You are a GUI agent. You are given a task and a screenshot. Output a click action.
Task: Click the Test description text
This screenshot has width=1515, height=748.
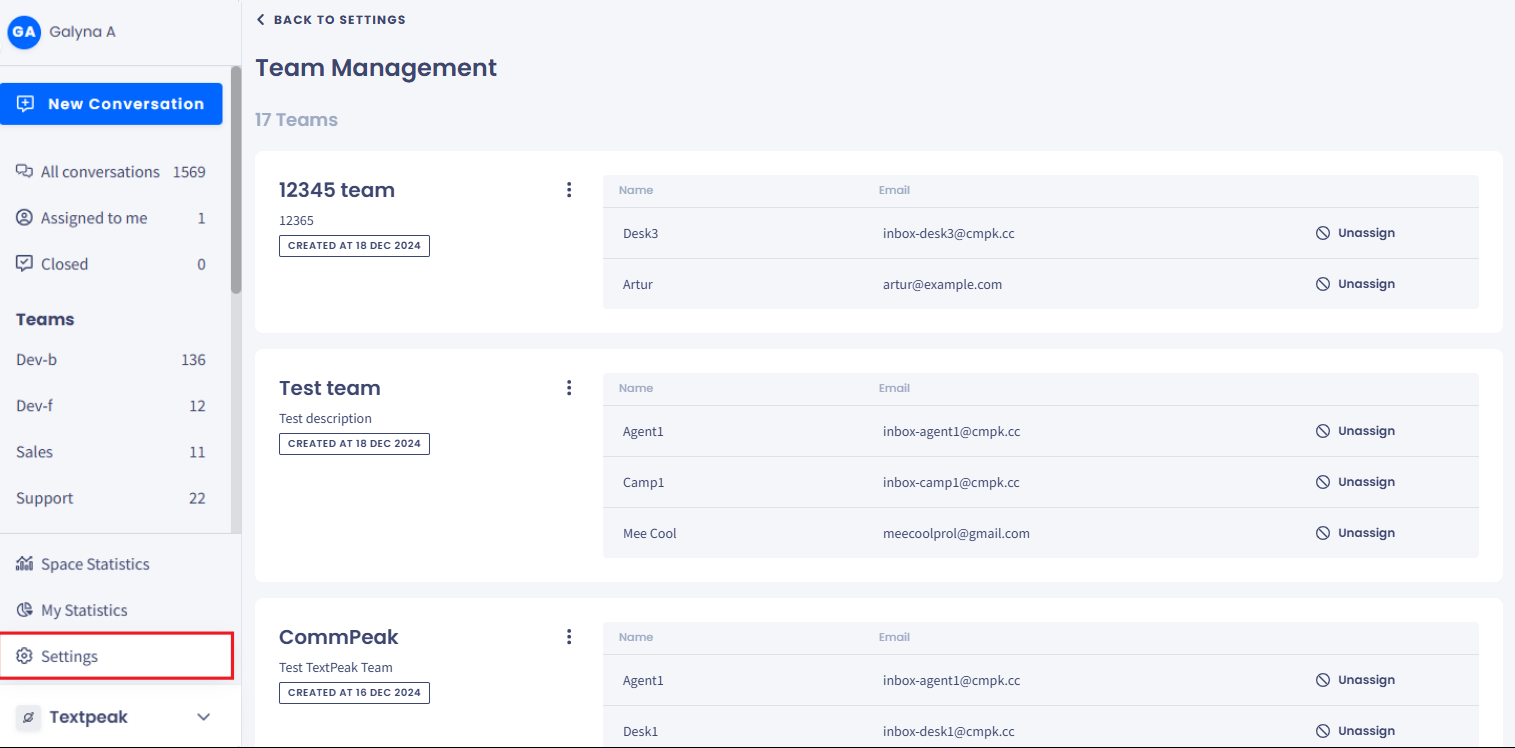[325, 418]
